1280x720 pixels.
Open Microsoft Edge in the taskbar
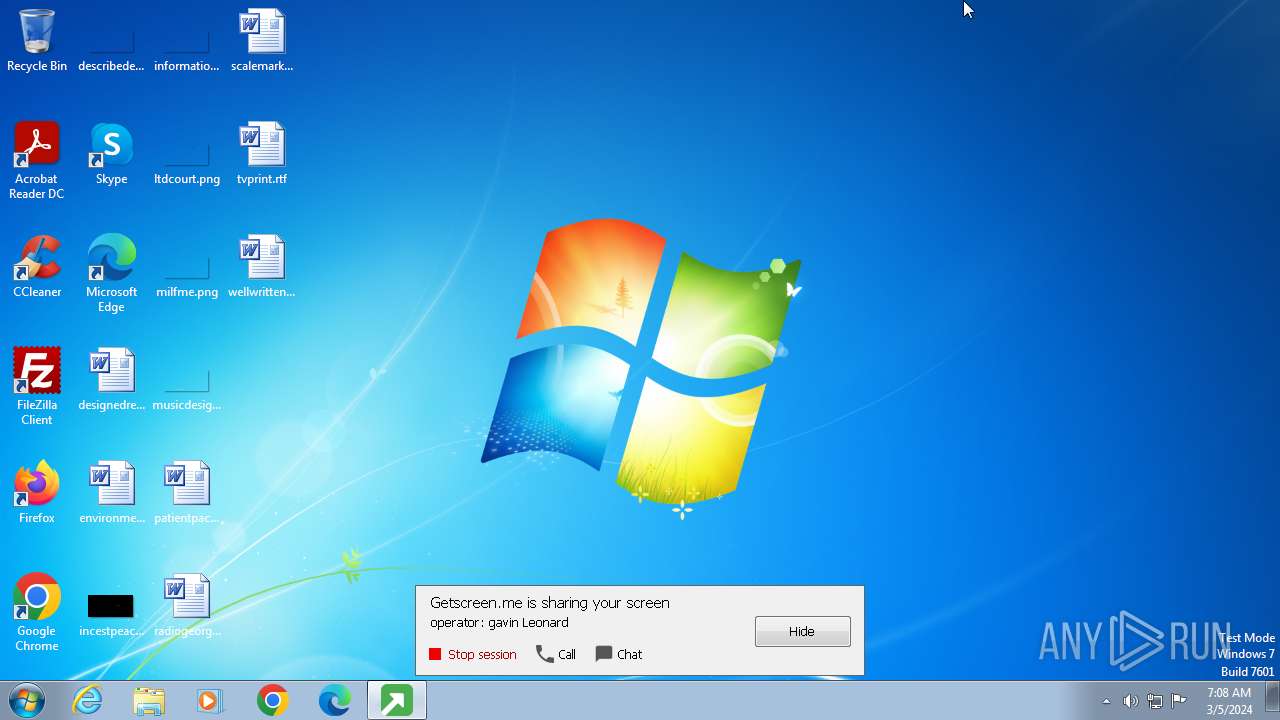(x=334, y=700)
